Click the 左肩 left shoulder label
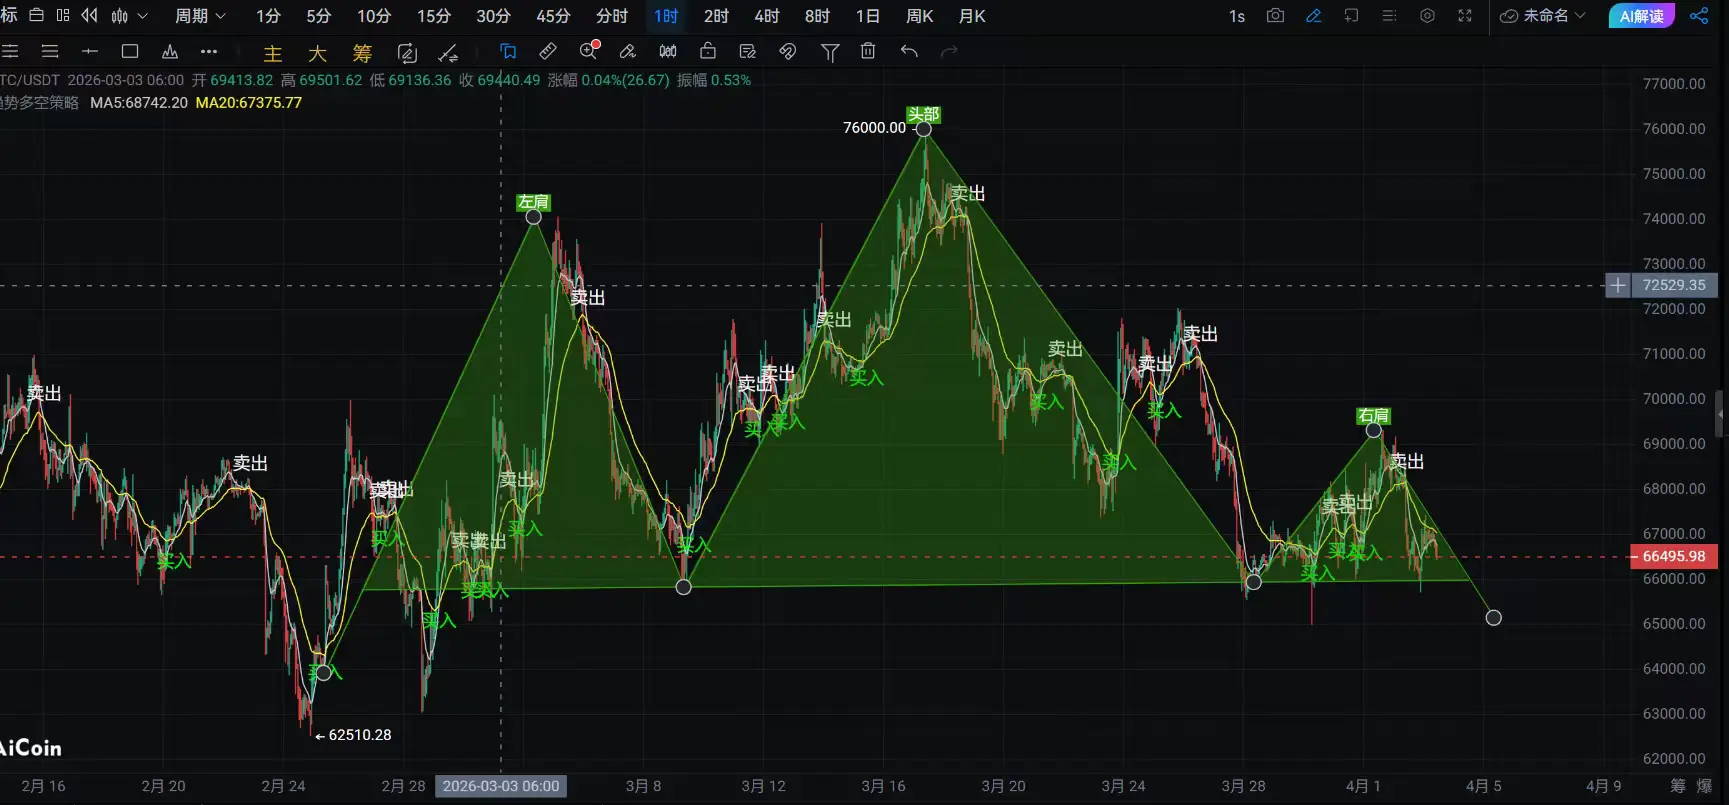The image size is (1729, 805). [534, 202]
